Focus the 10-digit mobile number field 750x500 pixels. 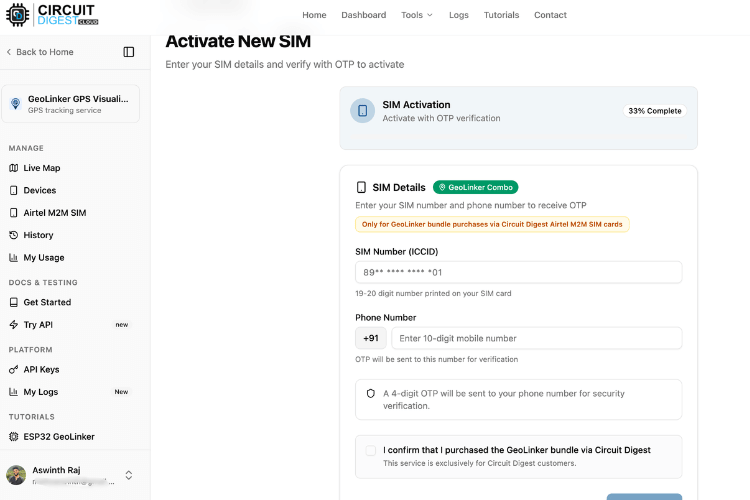coord(537,338)
